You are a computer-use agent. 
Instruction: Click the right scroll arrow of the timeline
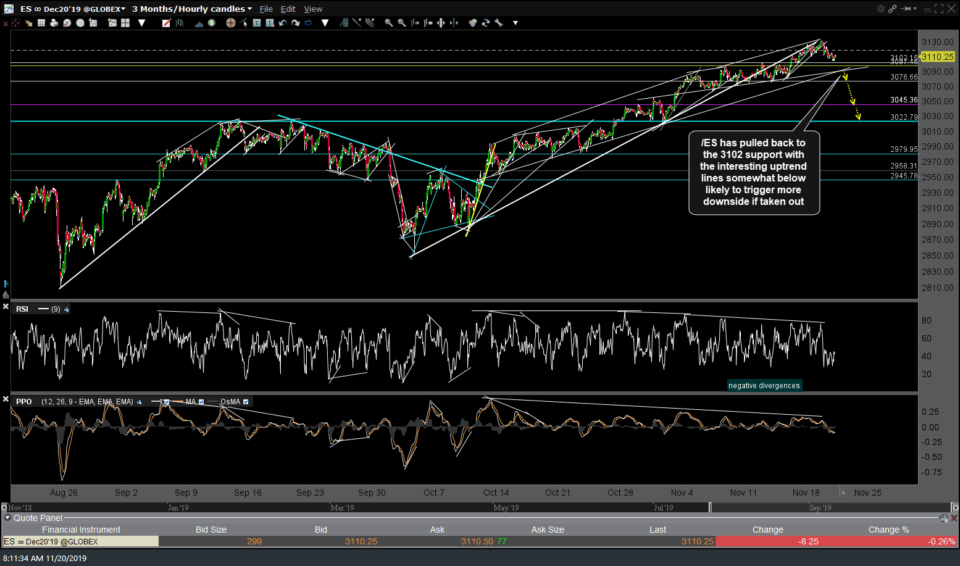954,507
